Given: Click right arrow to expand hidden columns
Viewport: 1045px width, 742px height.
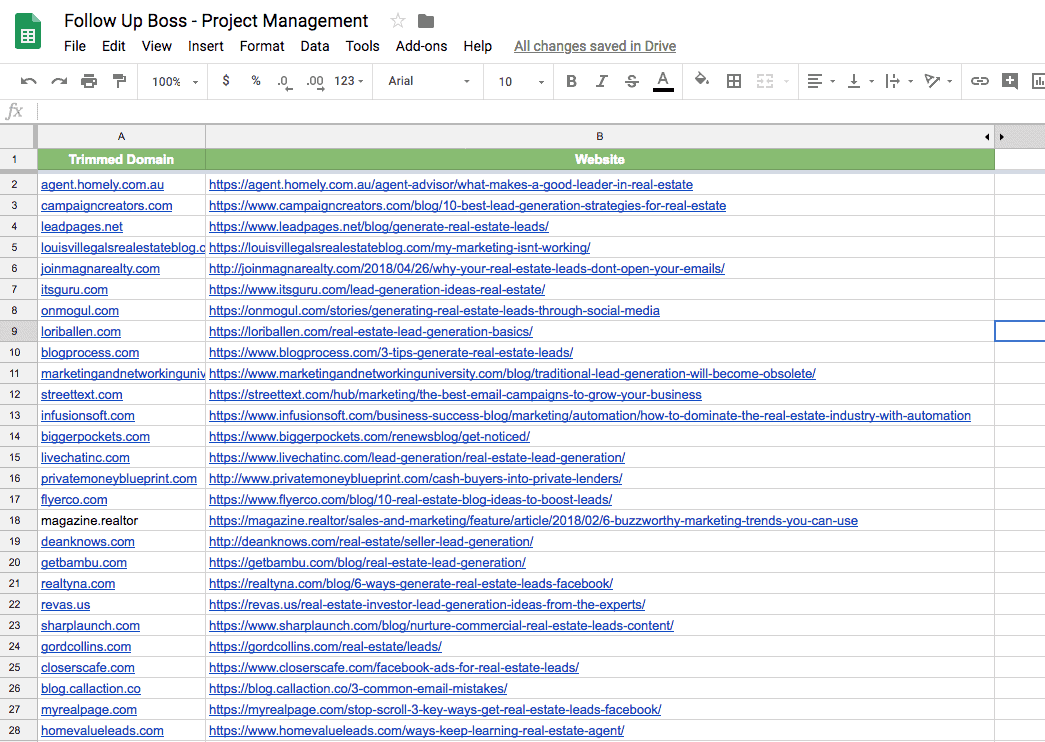Looking at the screenshot, I should pyautogui.click(x=1002, y=137).
